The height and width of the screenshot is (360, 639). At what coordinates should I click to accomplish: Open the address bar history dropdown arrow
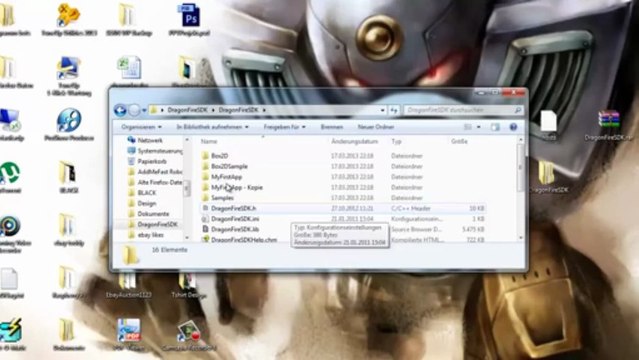tap(382, 110)
